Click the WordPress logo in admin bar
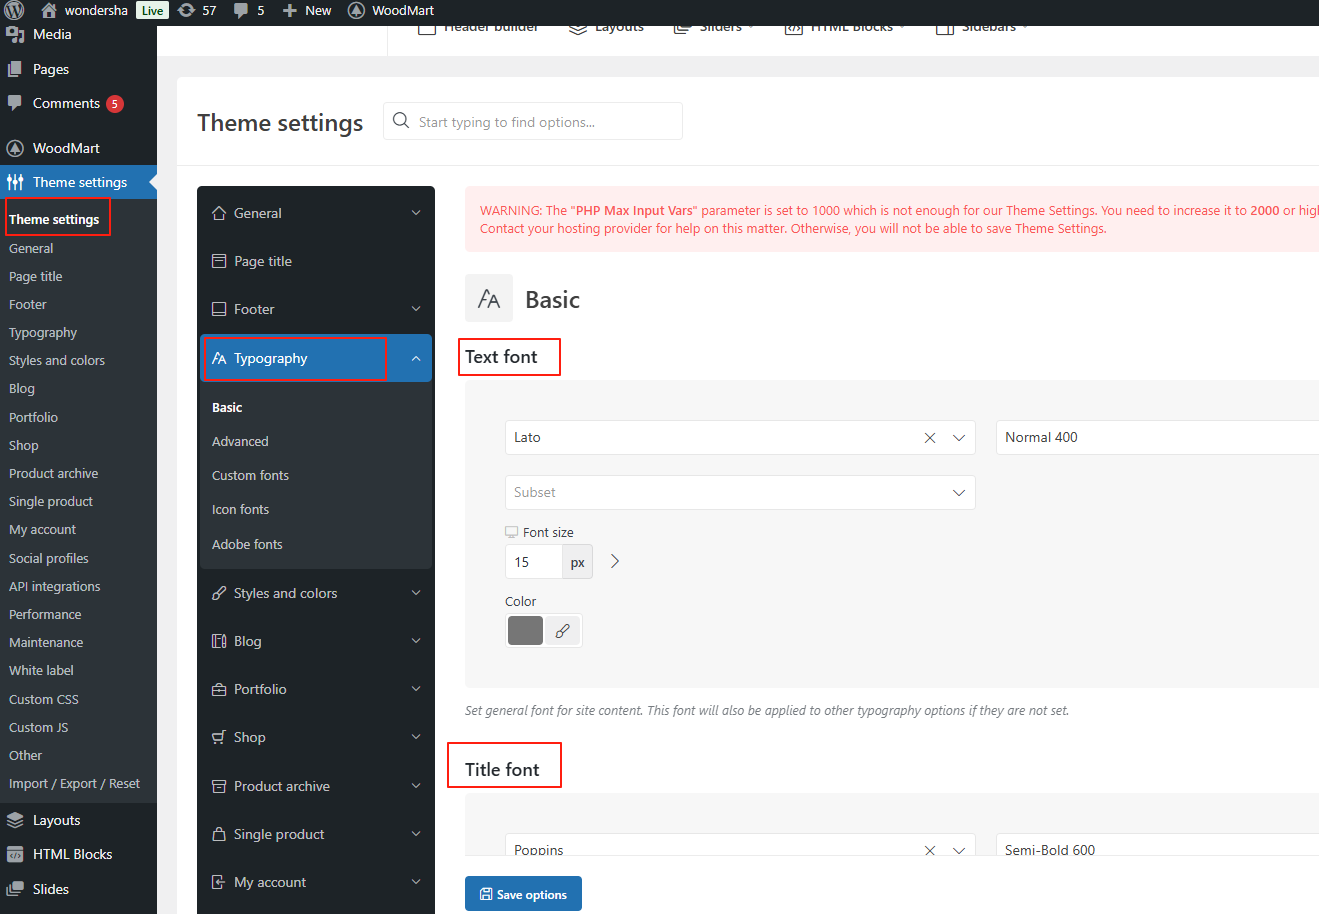 [x=14, y=11]
